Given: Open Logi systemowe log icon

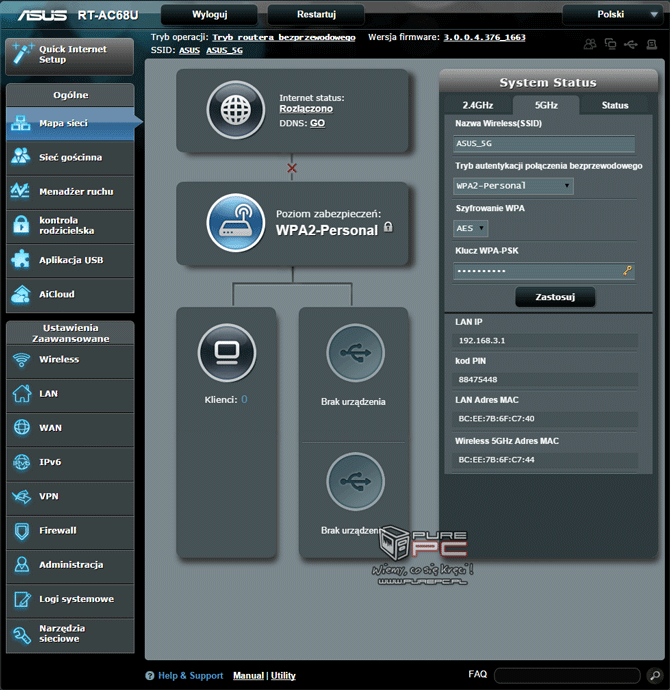Looking at the screenshot, I should (x=22, y=599).
